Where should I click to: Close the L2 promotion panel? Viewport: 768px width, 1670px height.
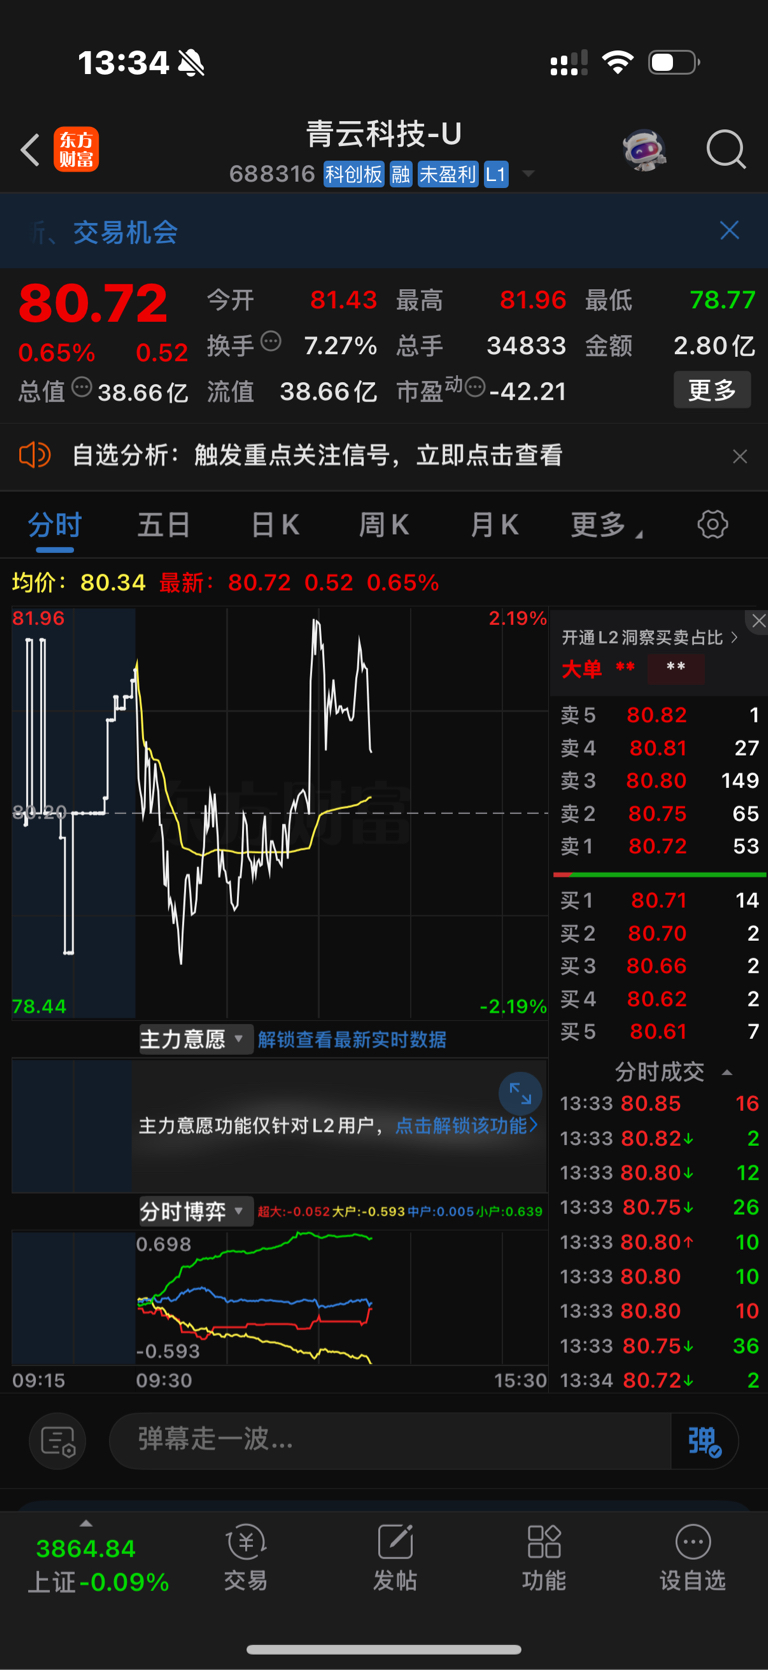(x=759, y=620)
